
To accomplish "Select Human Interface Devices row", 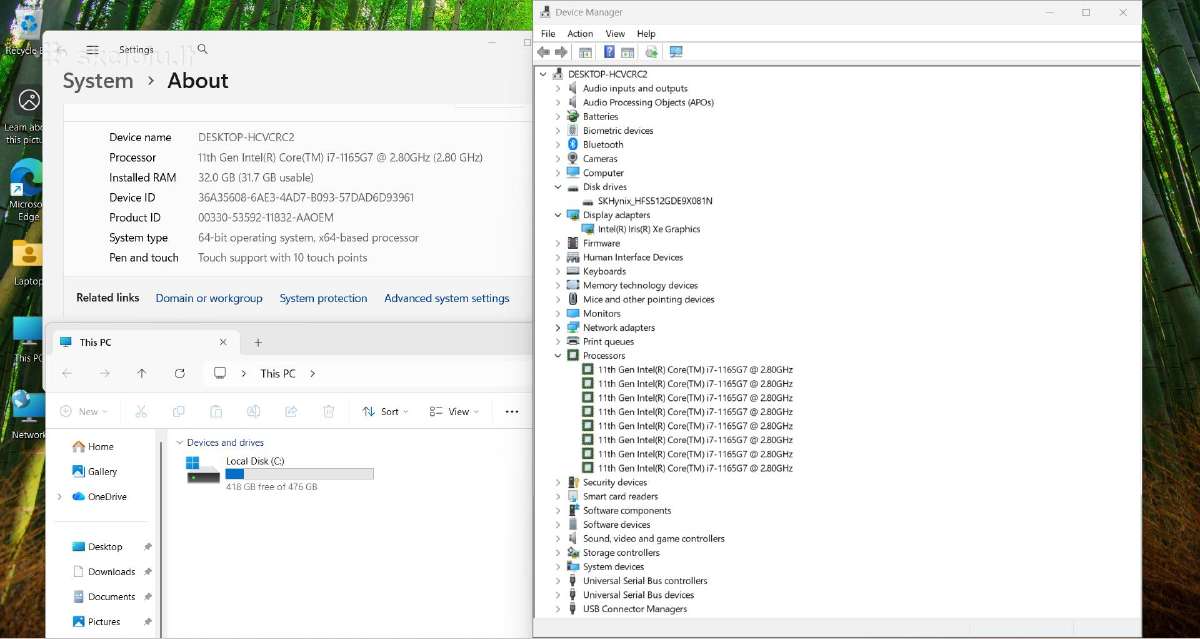I will coord(633,257).
